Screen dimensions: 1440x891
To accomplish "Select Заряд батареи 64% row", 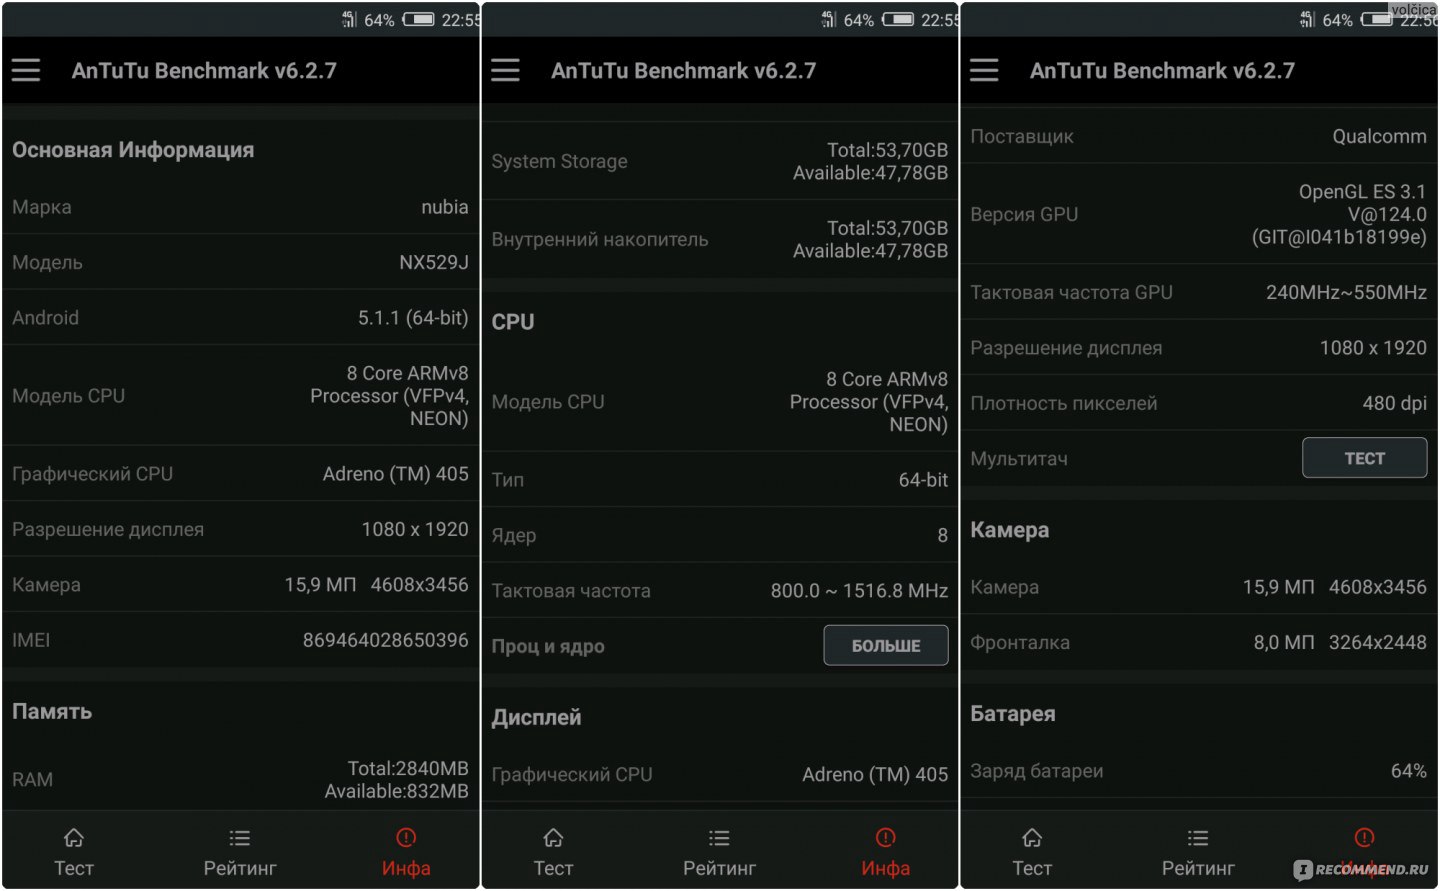I will click(x=1198, y=771).
